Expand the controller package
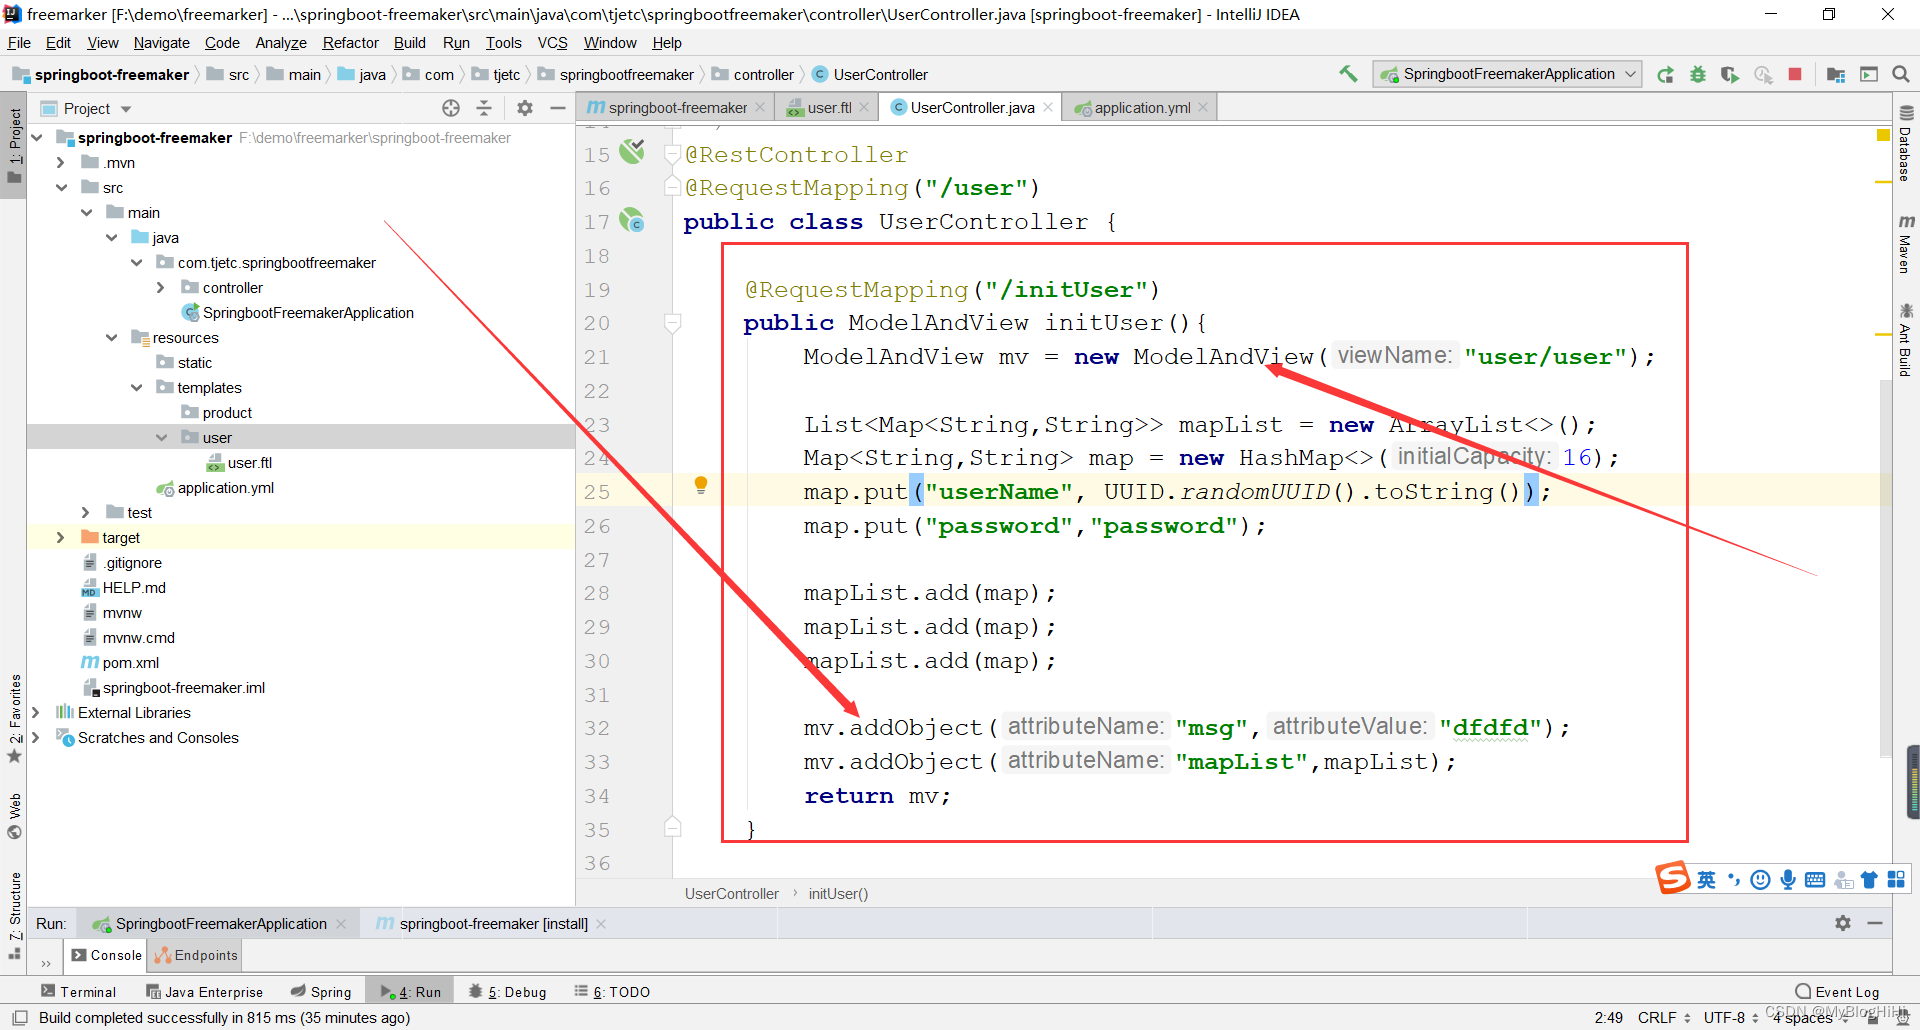The image size is (1920, 1030). 161,288
